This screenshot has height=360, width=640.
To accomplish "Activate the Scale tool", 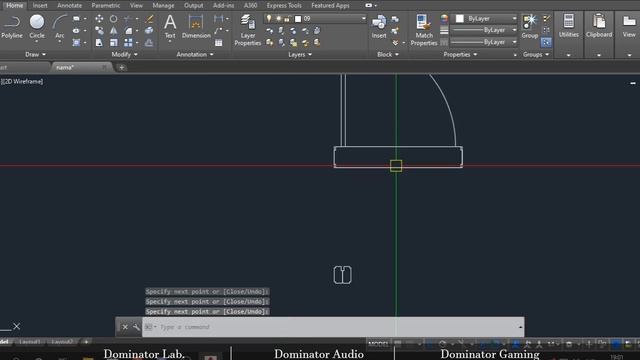I will 113,42.
